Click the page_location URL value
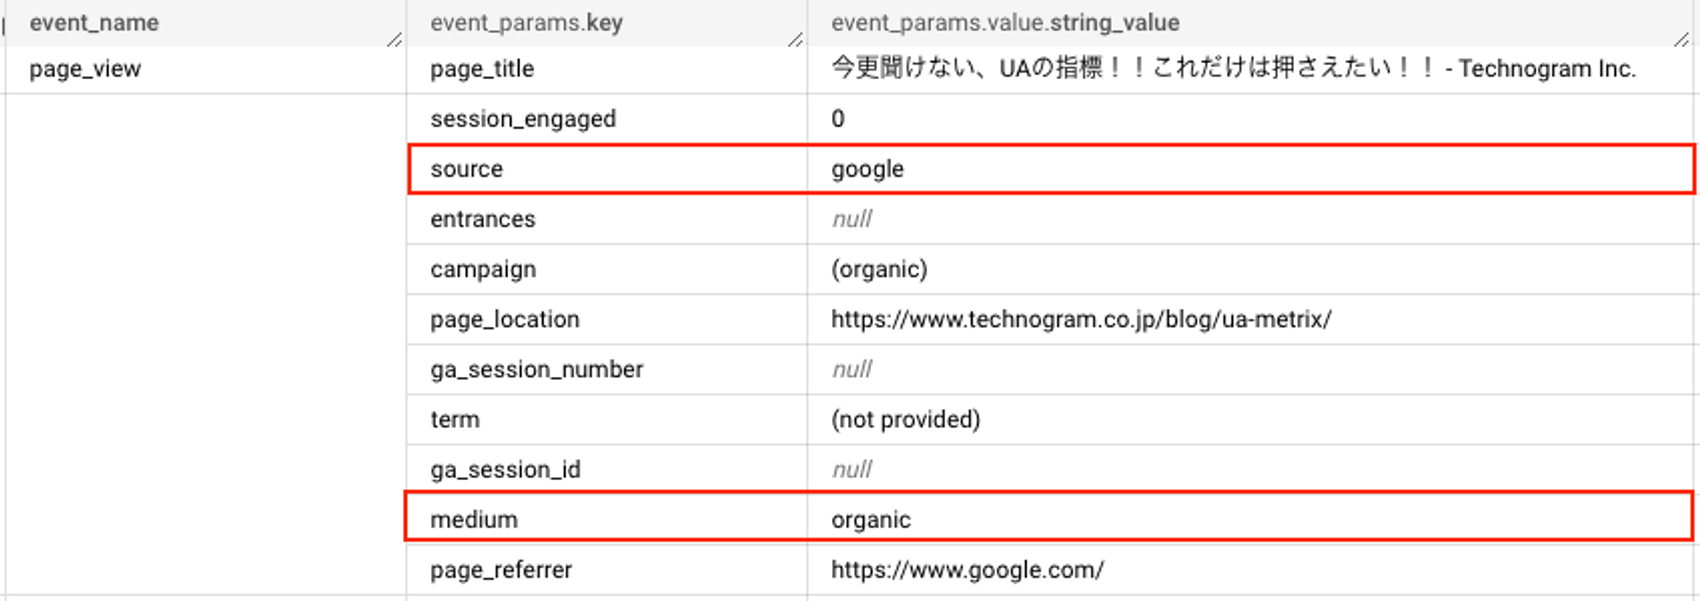 1081,319
